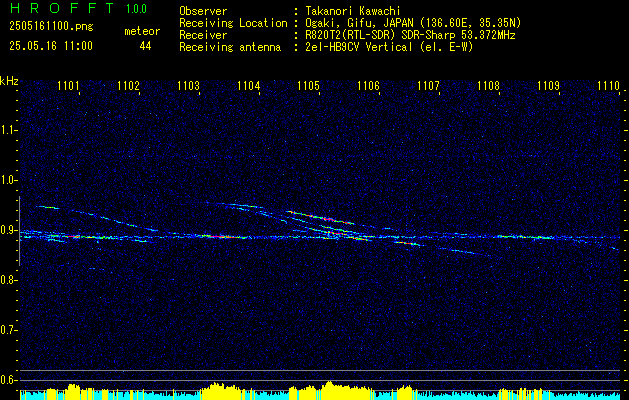Click the 1102 time axis marker
Viewport: 629px width, 400px height.
tap(128, 85)
